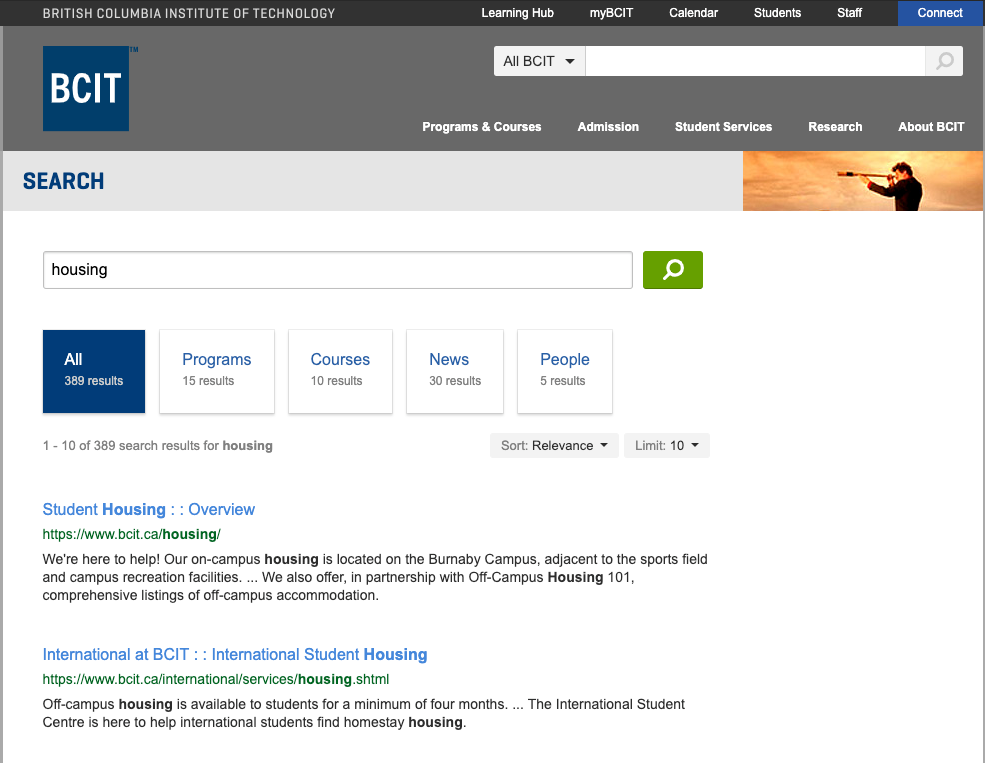The height and width of the screenshot is (763, 985).
Task: Switch to the Courses results tab
Action: click(340, 371)
